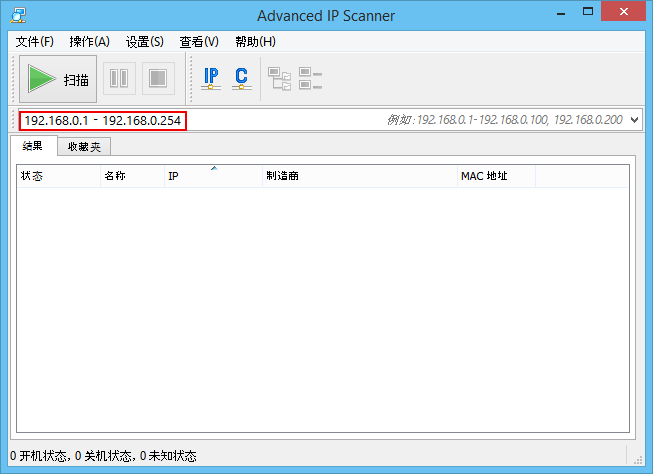Open the 文件(F) menu

[35, 42]
